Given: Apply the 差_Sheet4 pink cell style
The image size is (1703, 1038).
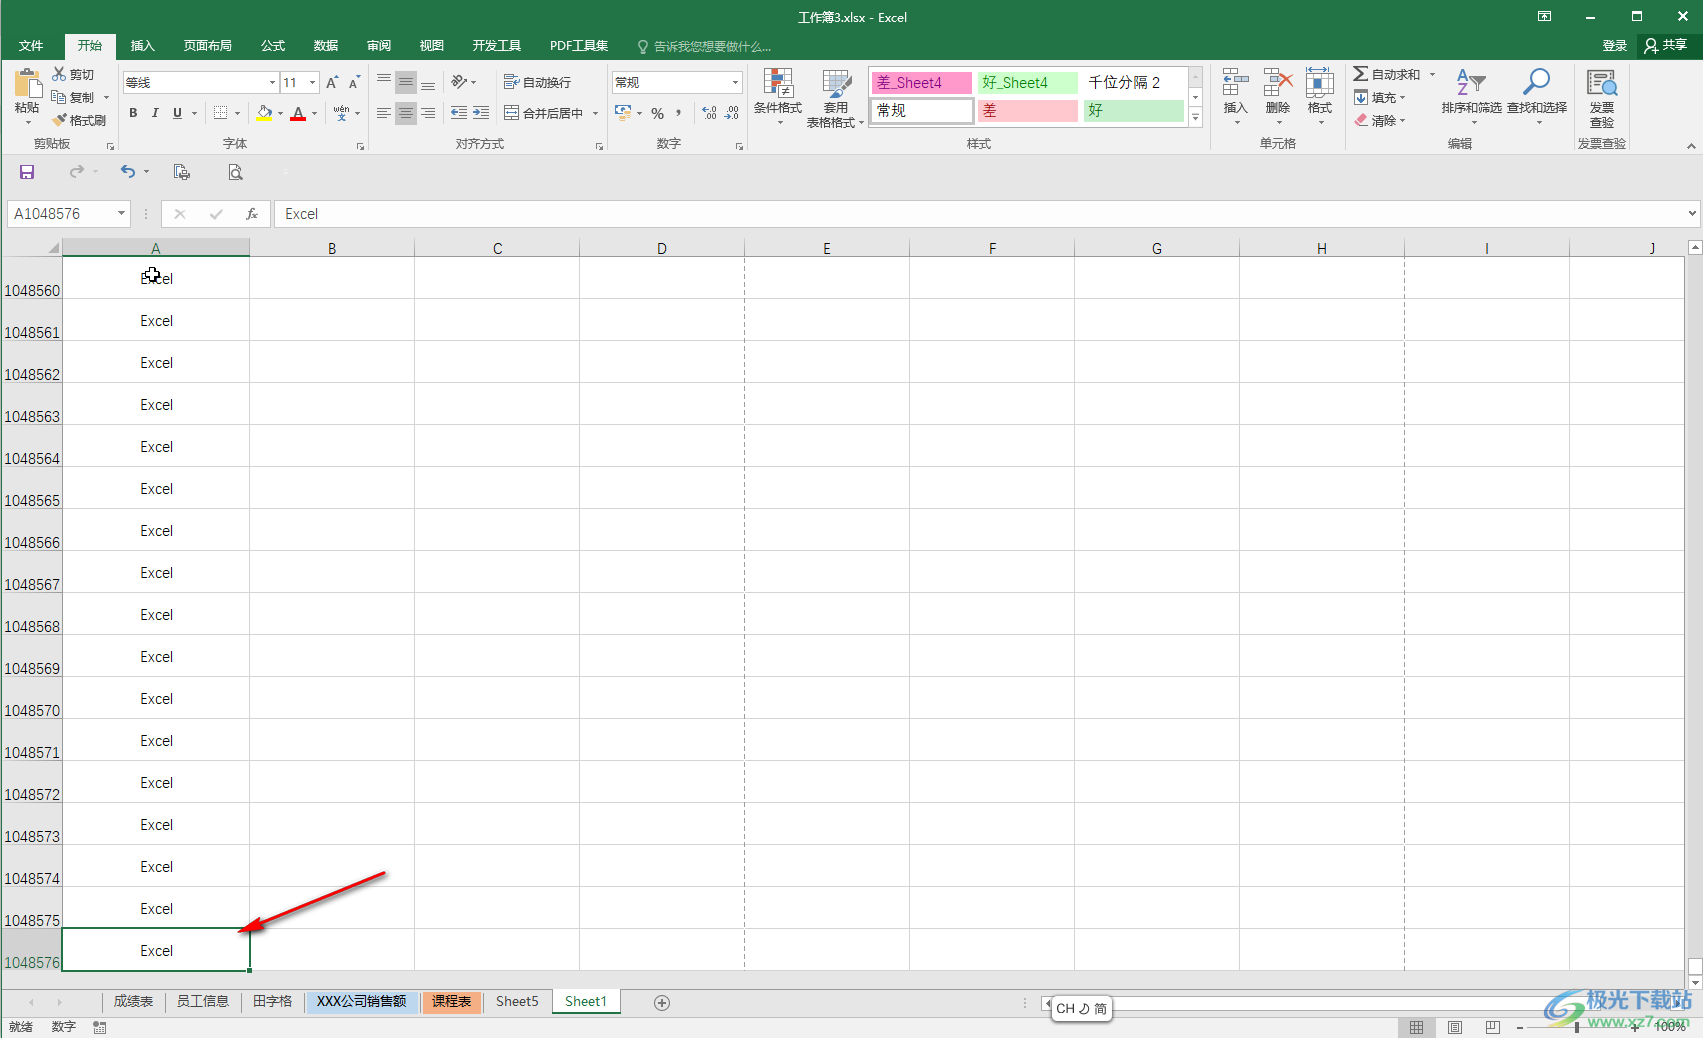Looking at the screenshot, I should (x=922, y=82).
